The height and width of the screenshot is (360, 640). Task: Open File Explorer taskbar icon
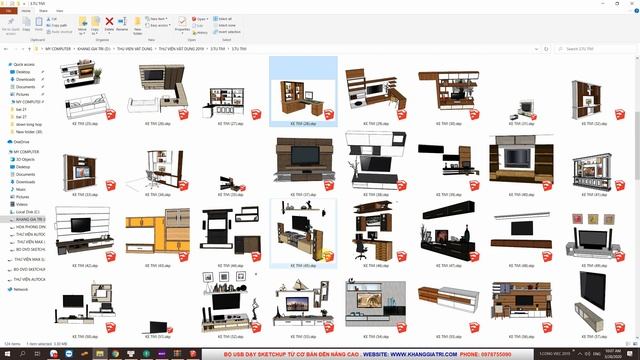100,354
